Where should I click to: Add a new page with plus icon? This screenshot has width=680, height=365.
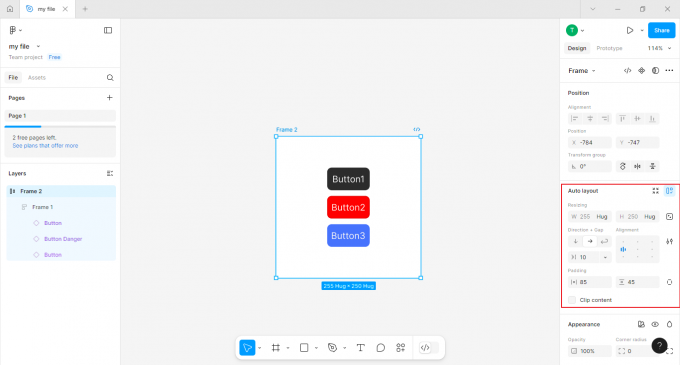[110, 98]
